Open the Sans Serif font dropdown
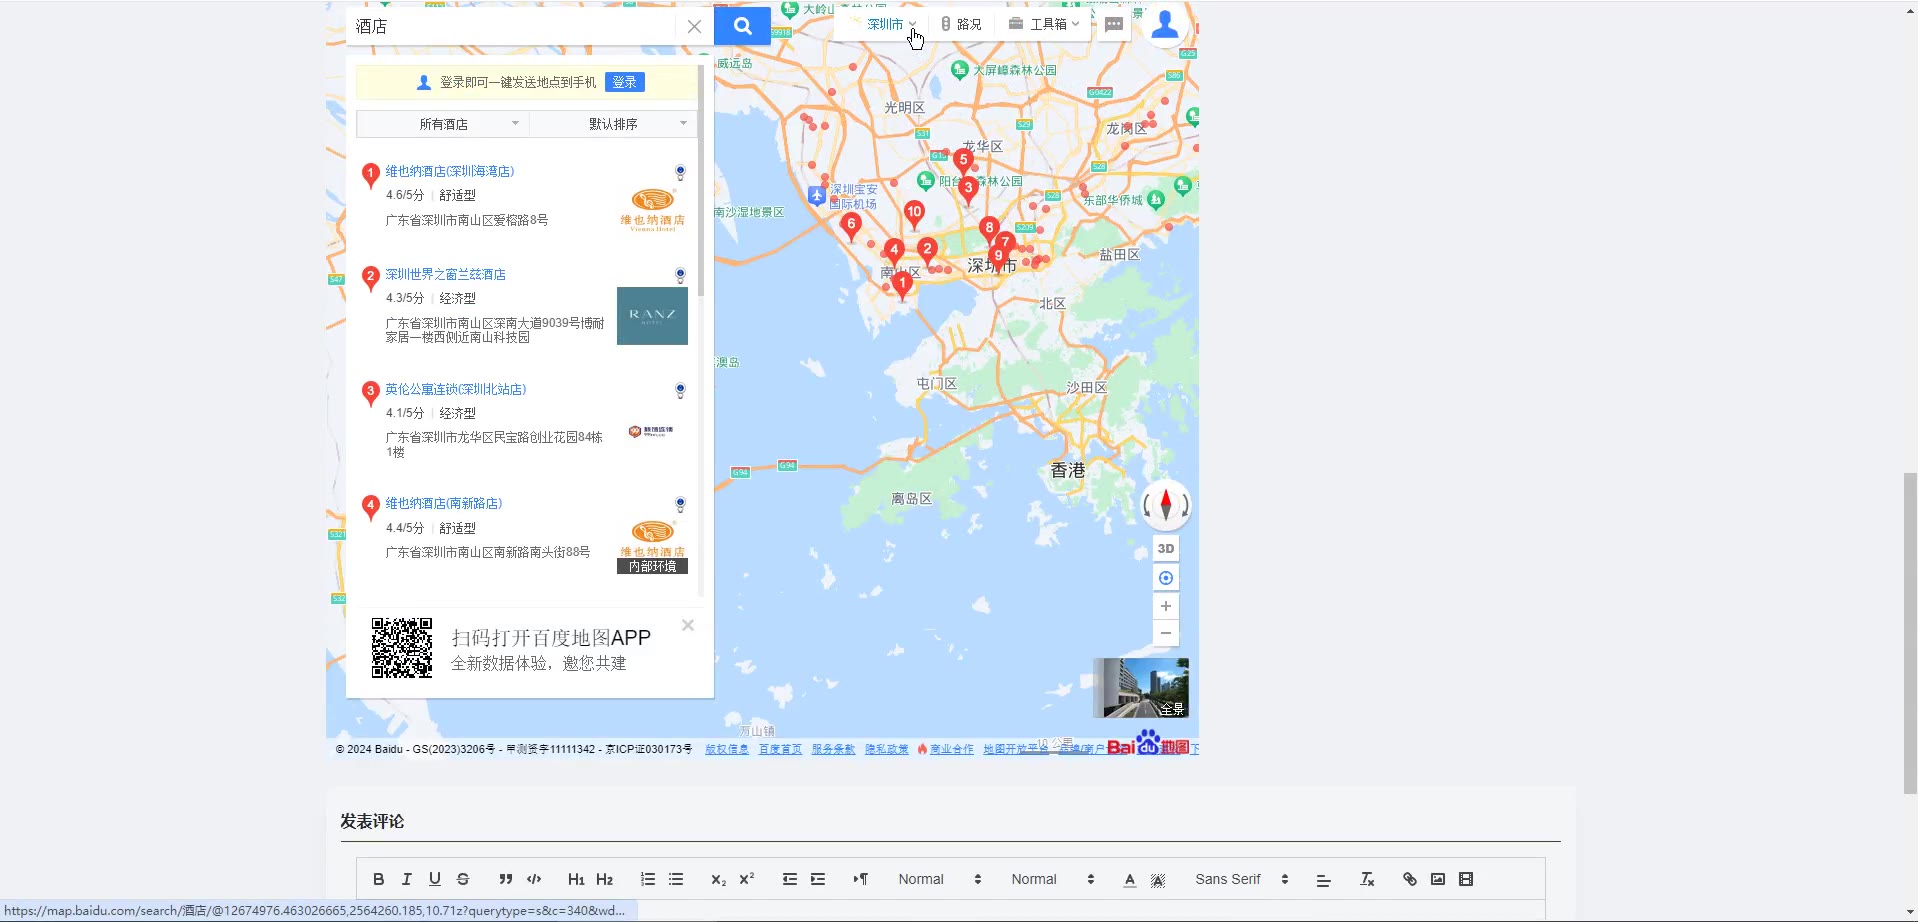The height and width of the screenshot is (922, 1918). (x=1242, y=879)
